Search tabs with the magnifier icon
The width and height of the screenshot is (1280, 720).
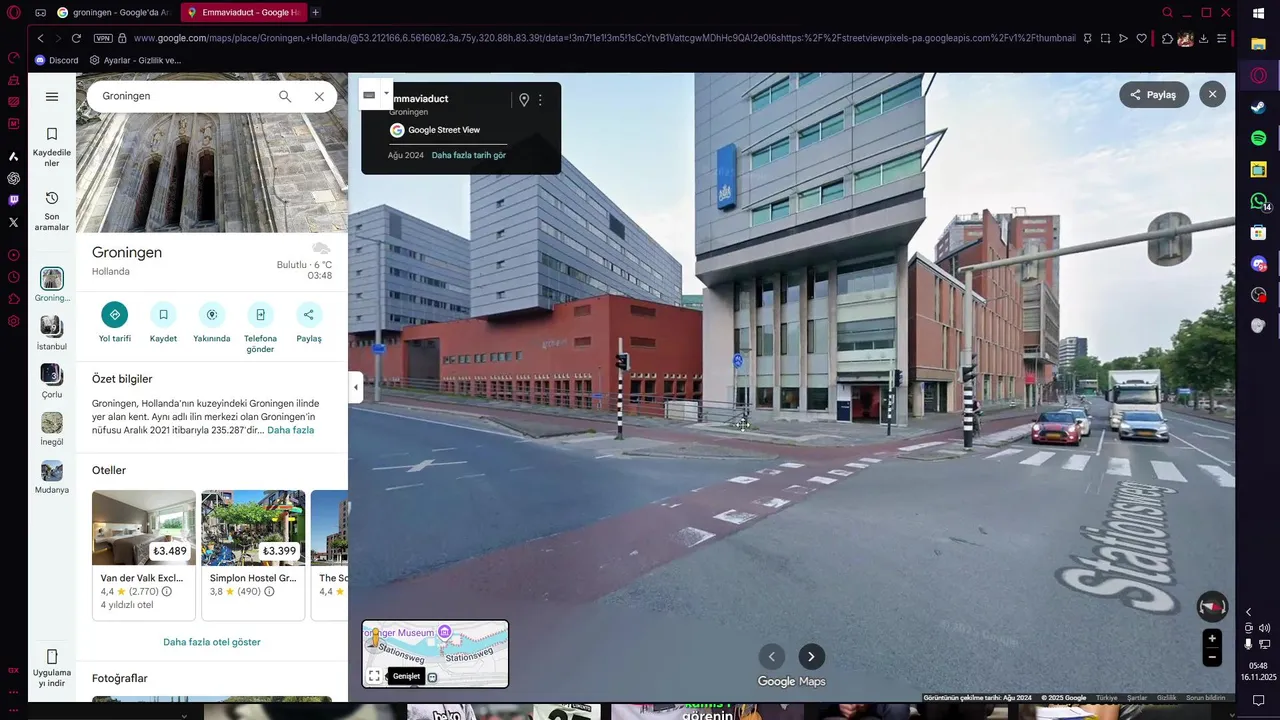pos(1167,12)
